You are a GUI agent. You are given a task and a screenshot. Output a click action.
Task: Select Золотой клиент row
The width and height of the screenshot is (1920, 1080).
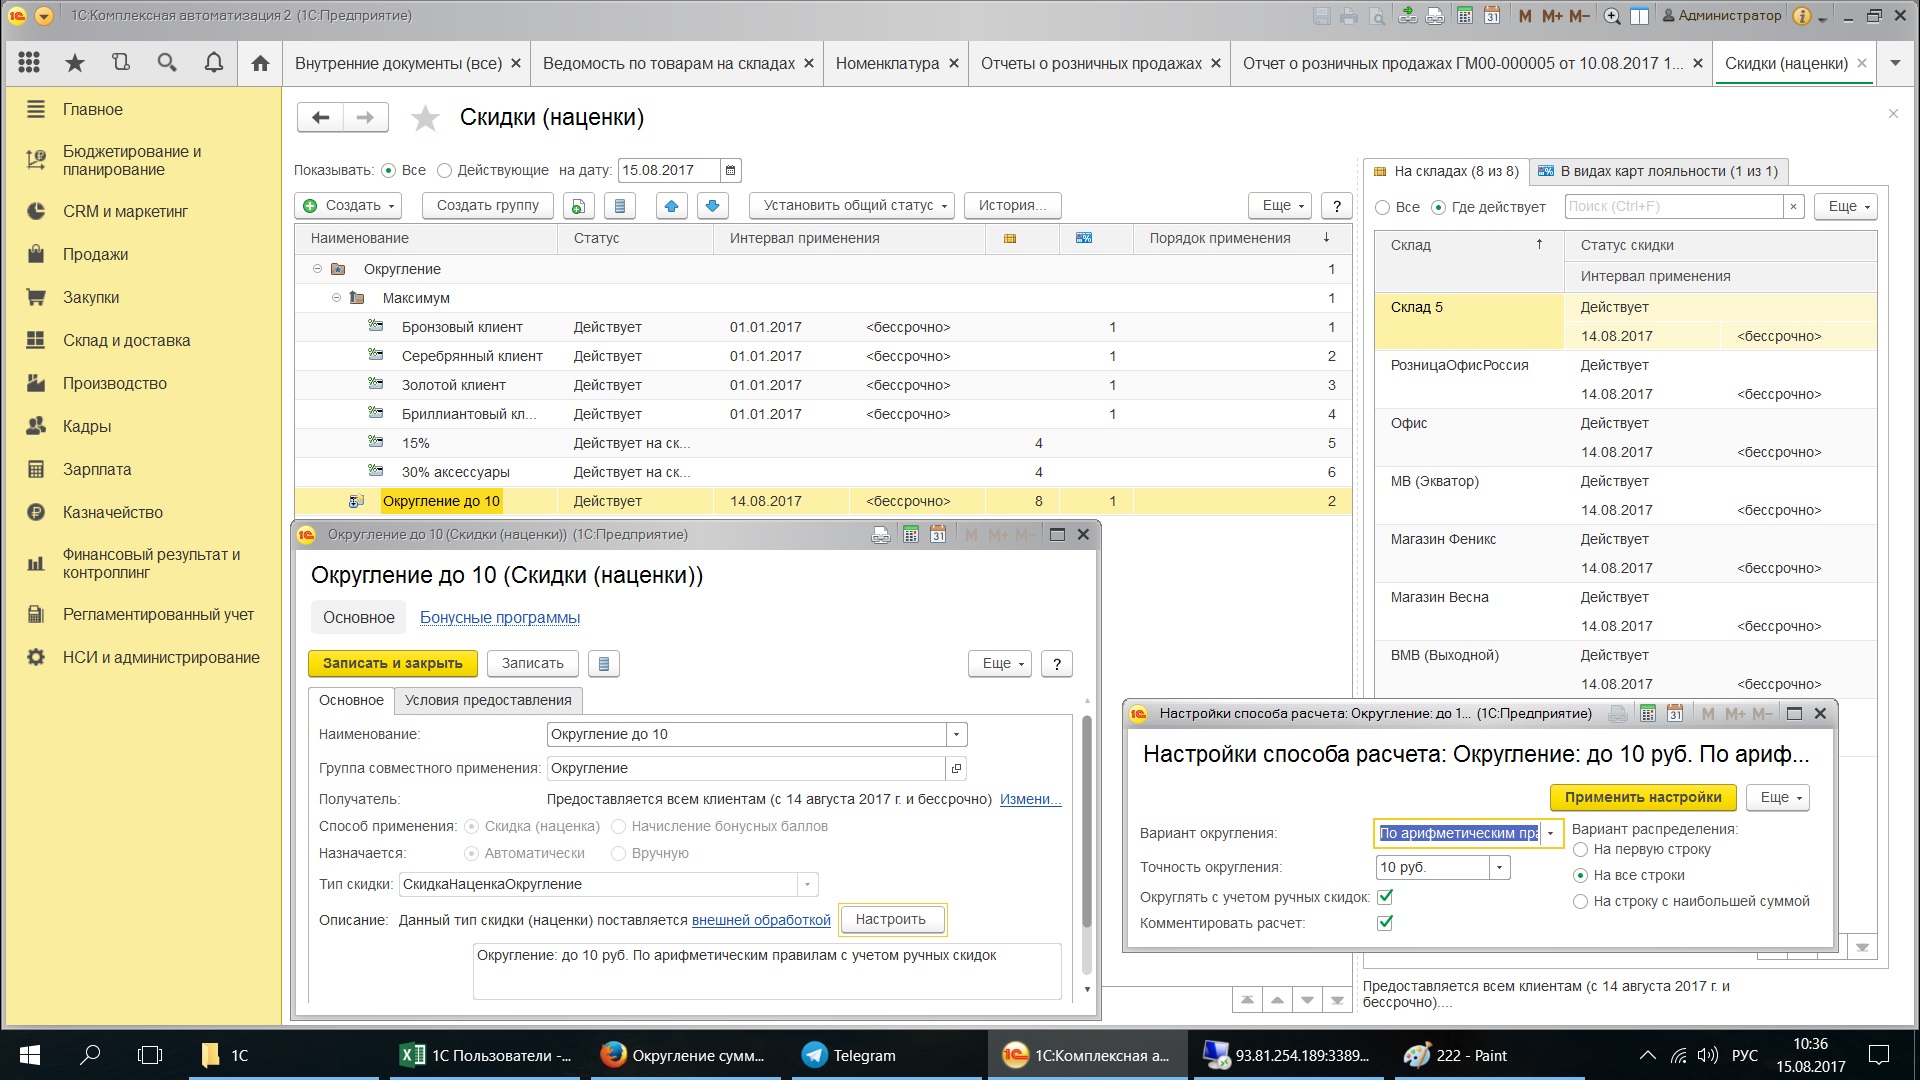click(x=823, y=385)
